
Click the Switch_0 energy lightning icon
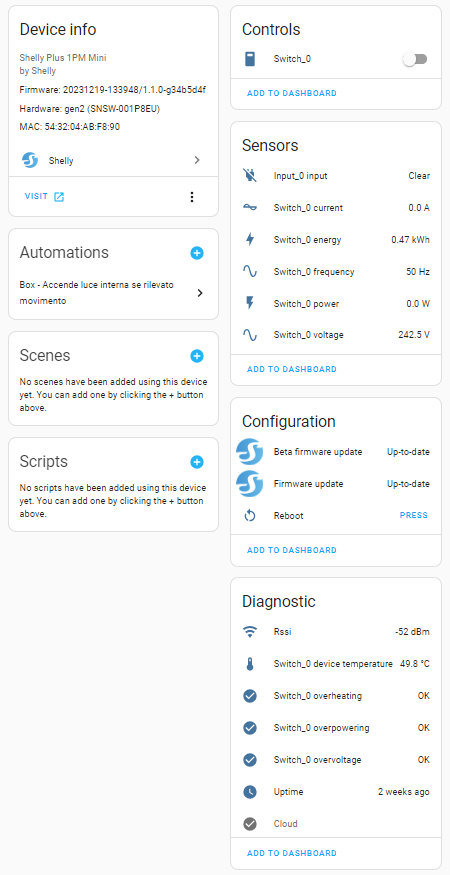point(250,240)
